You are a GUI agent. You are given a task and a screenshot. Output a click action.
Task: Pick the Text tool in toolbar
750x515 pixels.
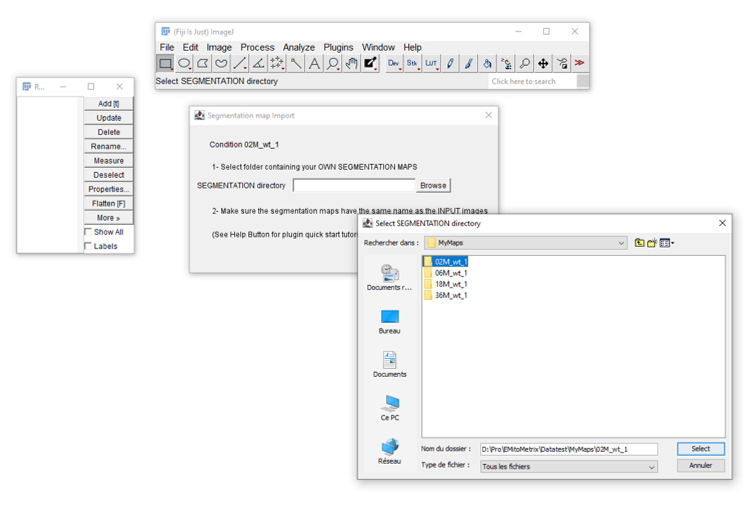click(x=314, y=63)
